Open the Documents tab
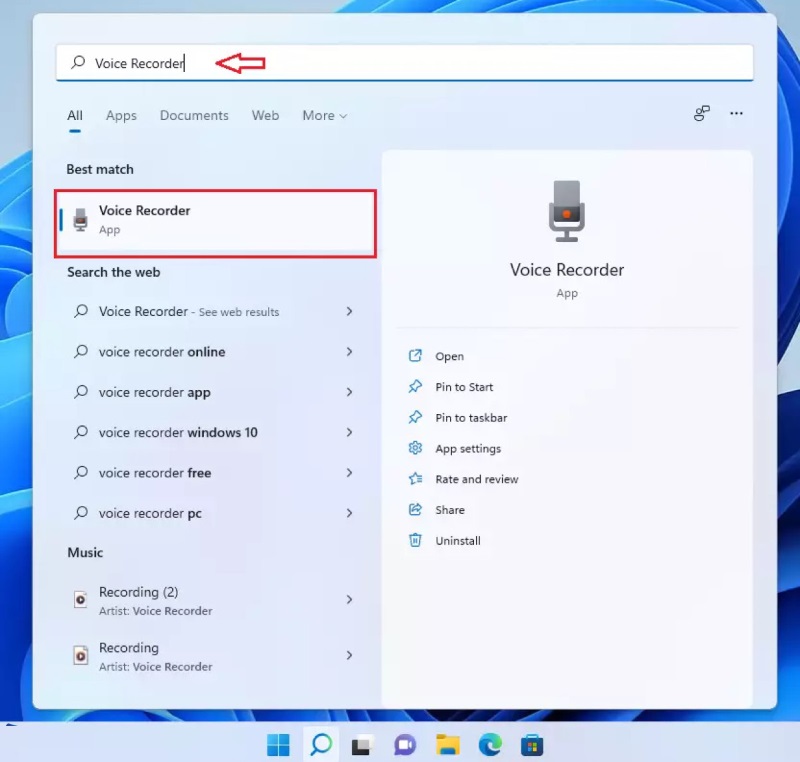Screen dimensions: 800x762 pos(194,115)
